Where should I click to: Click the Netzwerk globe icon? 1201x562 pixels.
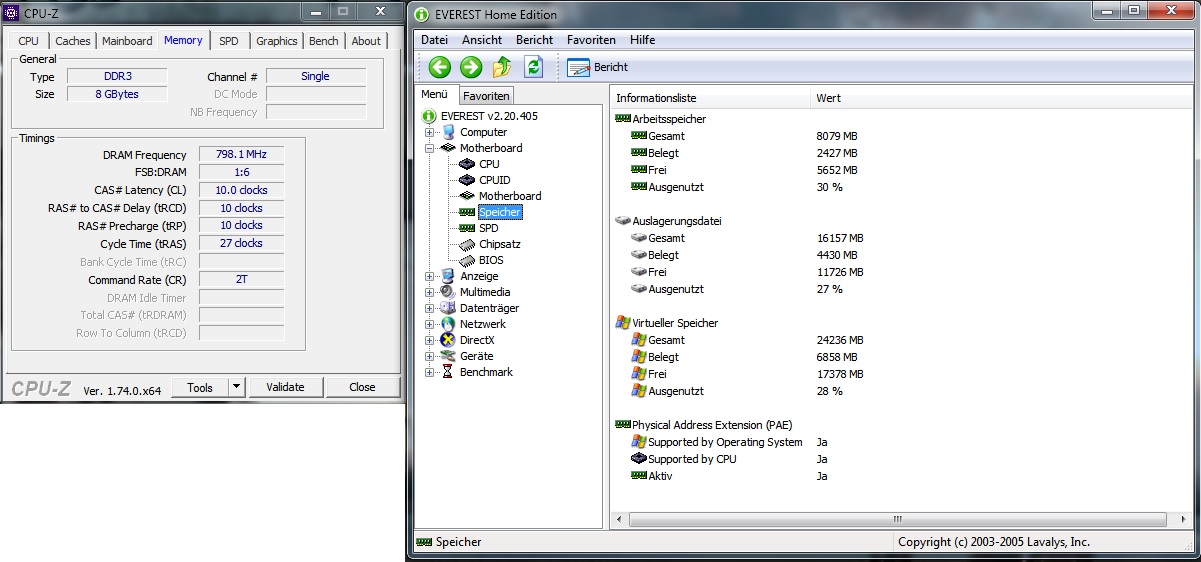click(x=448, y=324)
